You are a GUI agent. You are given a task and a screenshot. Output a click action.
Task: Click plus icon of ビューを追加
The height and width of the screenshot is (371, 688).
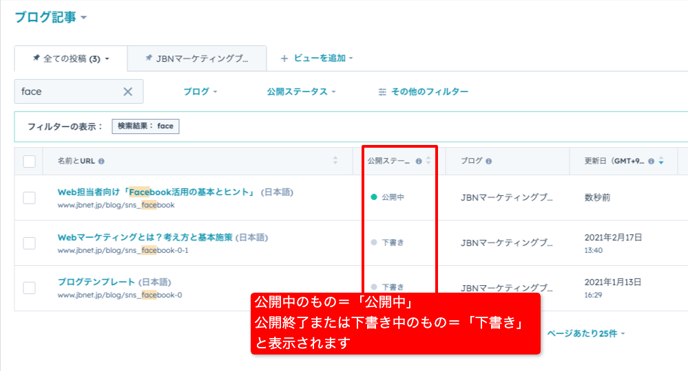tap(284, 58)
